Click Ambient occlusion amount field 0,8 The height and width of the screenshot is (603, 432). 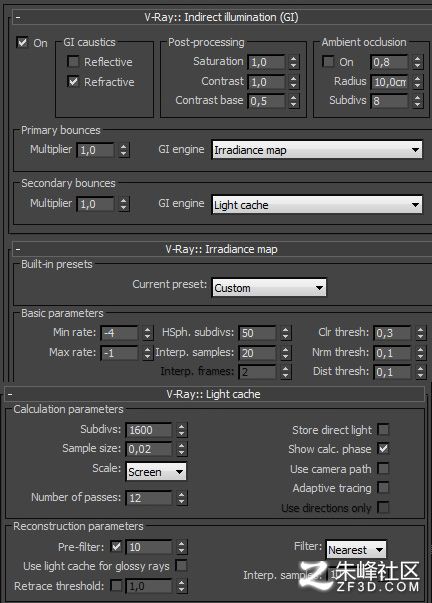coord(390,62)
